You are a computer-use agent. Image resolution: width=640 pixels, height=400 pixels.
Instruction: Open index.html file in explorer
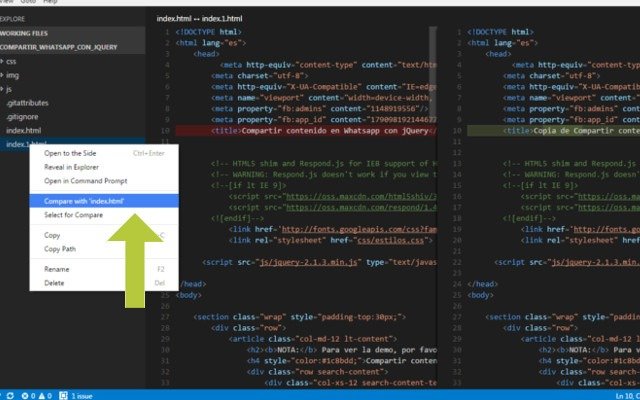point(23,131)
